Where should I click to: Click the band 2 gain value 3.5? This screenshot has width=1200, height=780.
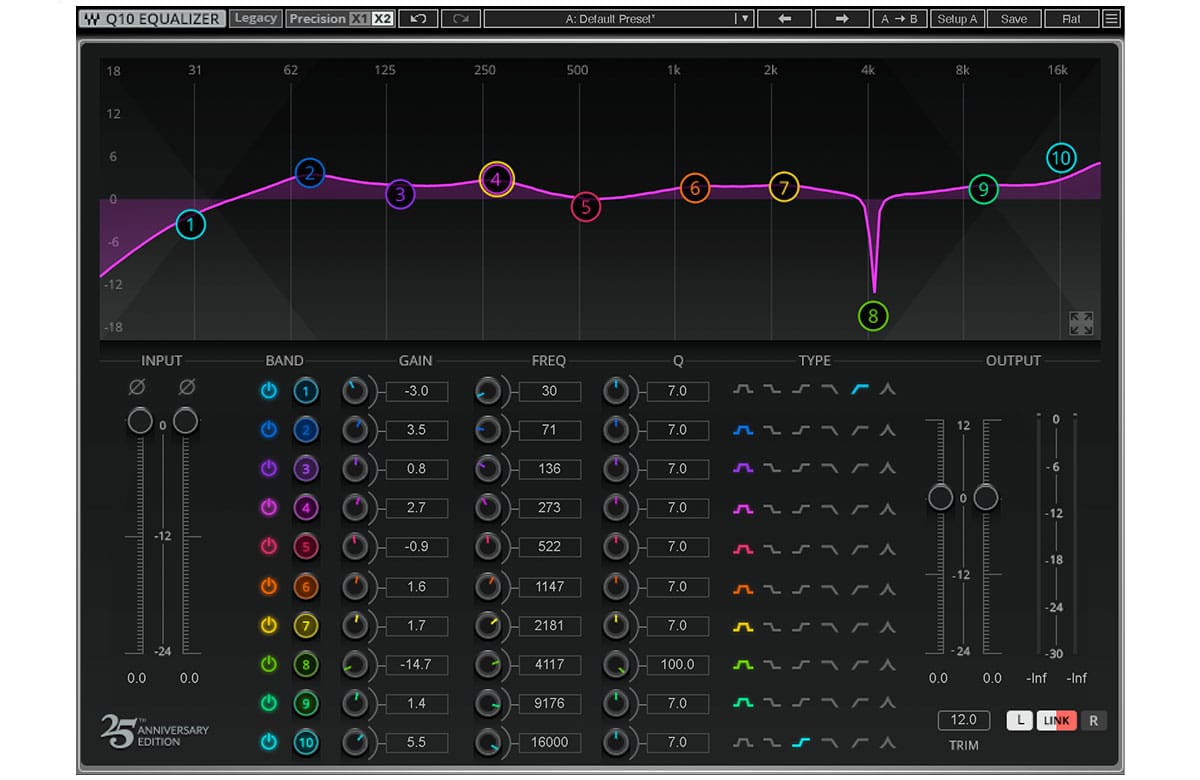coord(416,430)
